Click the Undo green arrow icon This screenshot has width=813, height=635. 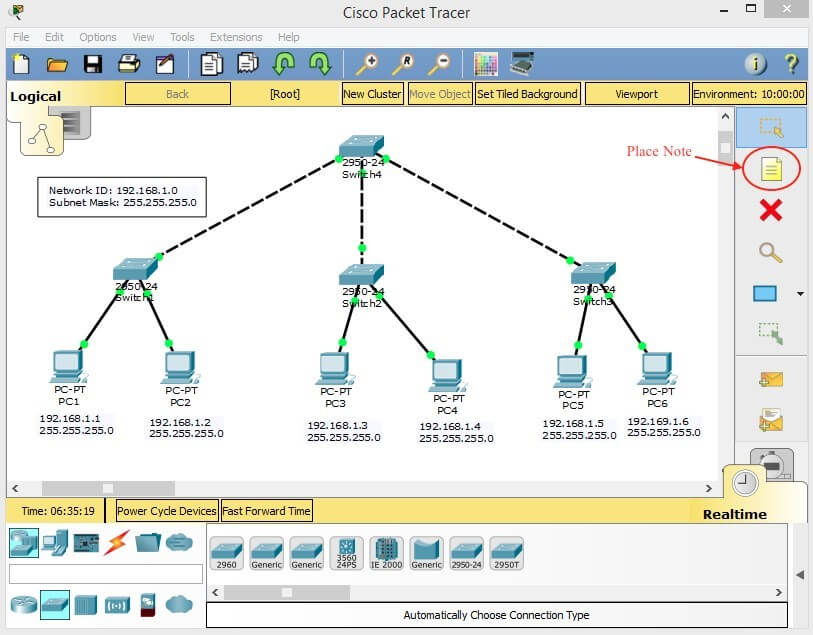[284, 64]
